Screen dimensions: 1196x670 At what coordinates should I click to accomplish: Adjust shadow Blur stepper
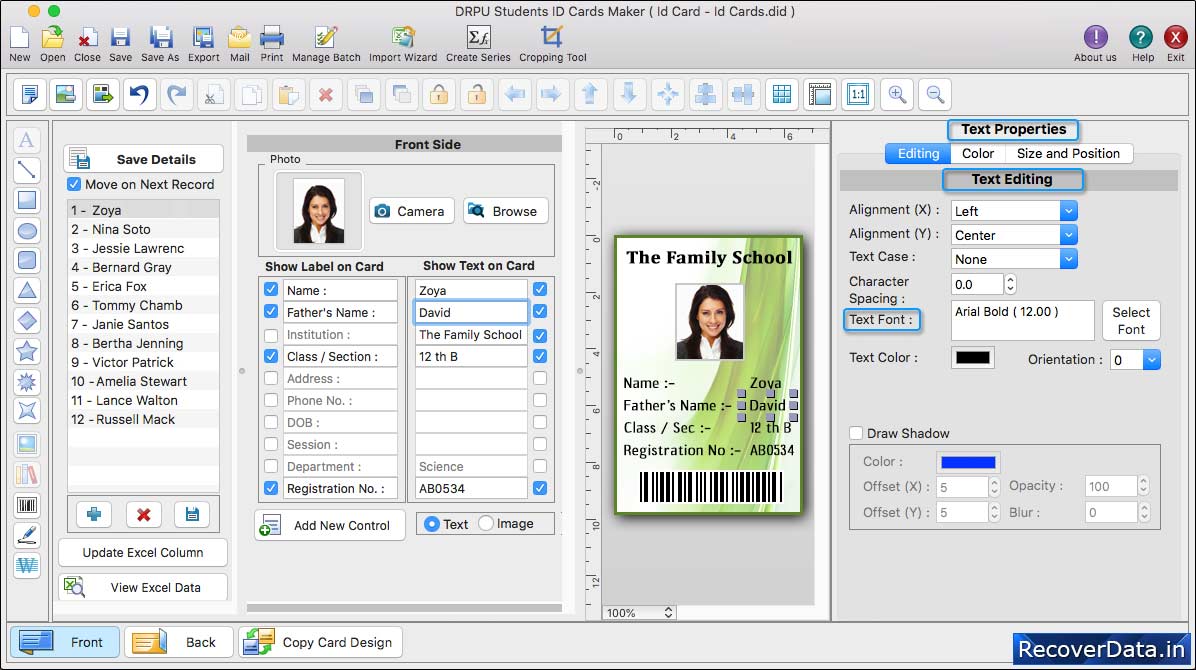point(1143,512)
